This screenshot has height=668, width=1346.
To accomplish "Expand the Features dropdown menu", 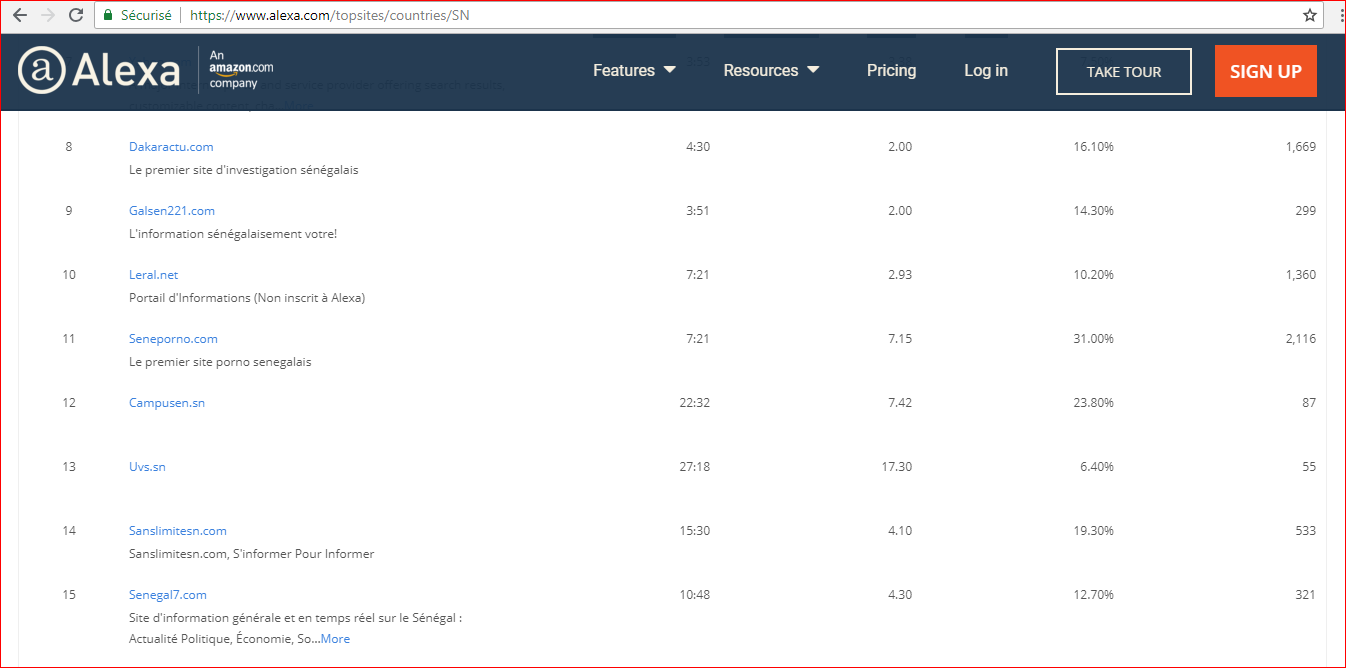I will tap(634, 70).
